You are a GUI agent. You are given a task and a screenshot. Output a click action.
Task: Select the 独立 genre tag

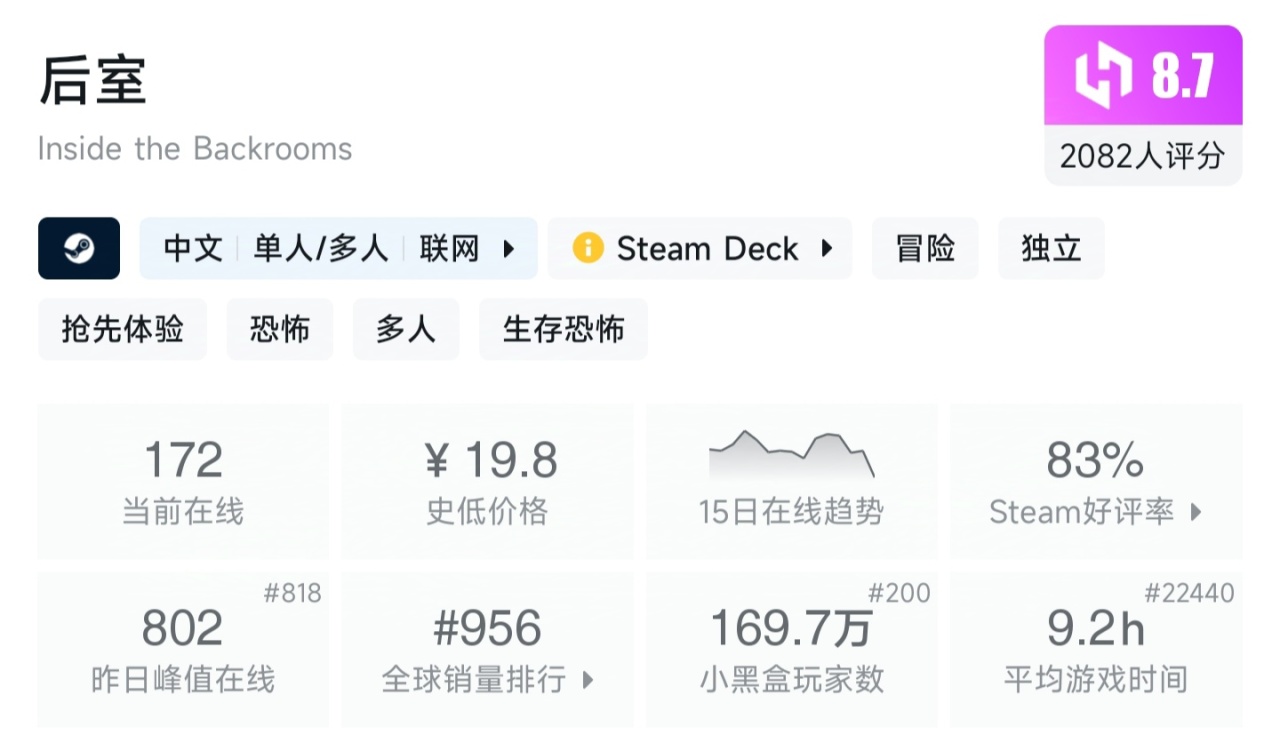[x=1051, y=248]
